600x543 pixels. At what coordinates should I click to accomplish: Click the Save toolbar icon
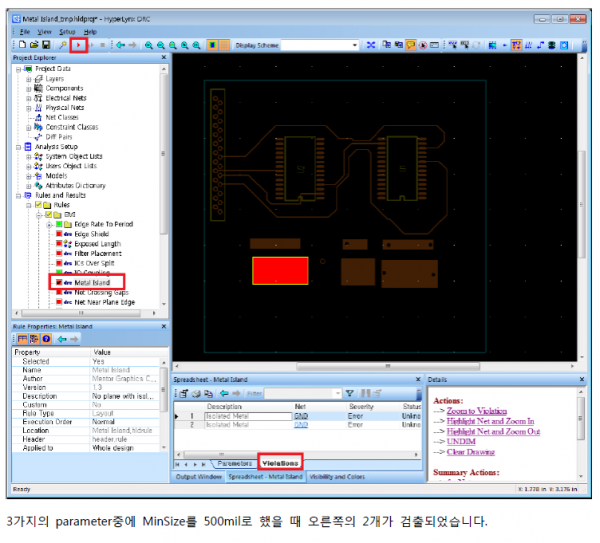pos(44,45)
